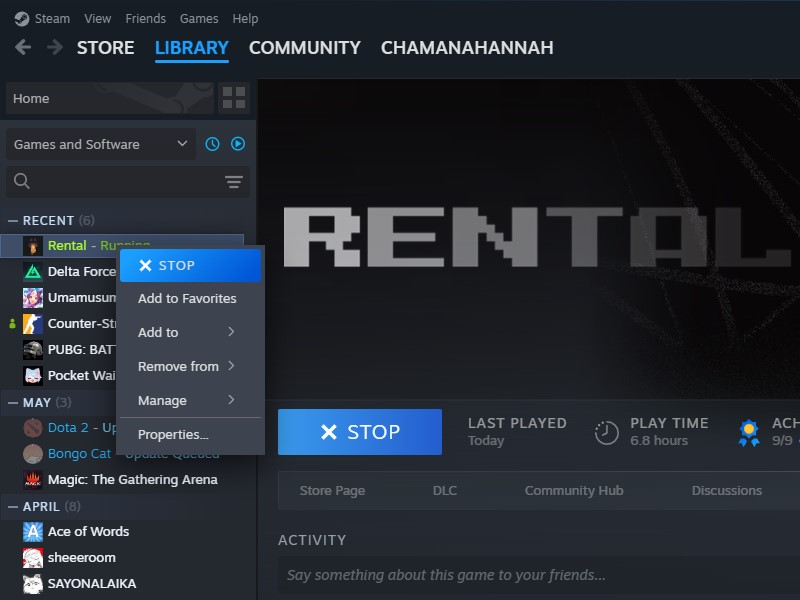The width and height of the screenshot is (800, 600).
Task: Show ready to play filter icon
Action: [x=238, y=144]
